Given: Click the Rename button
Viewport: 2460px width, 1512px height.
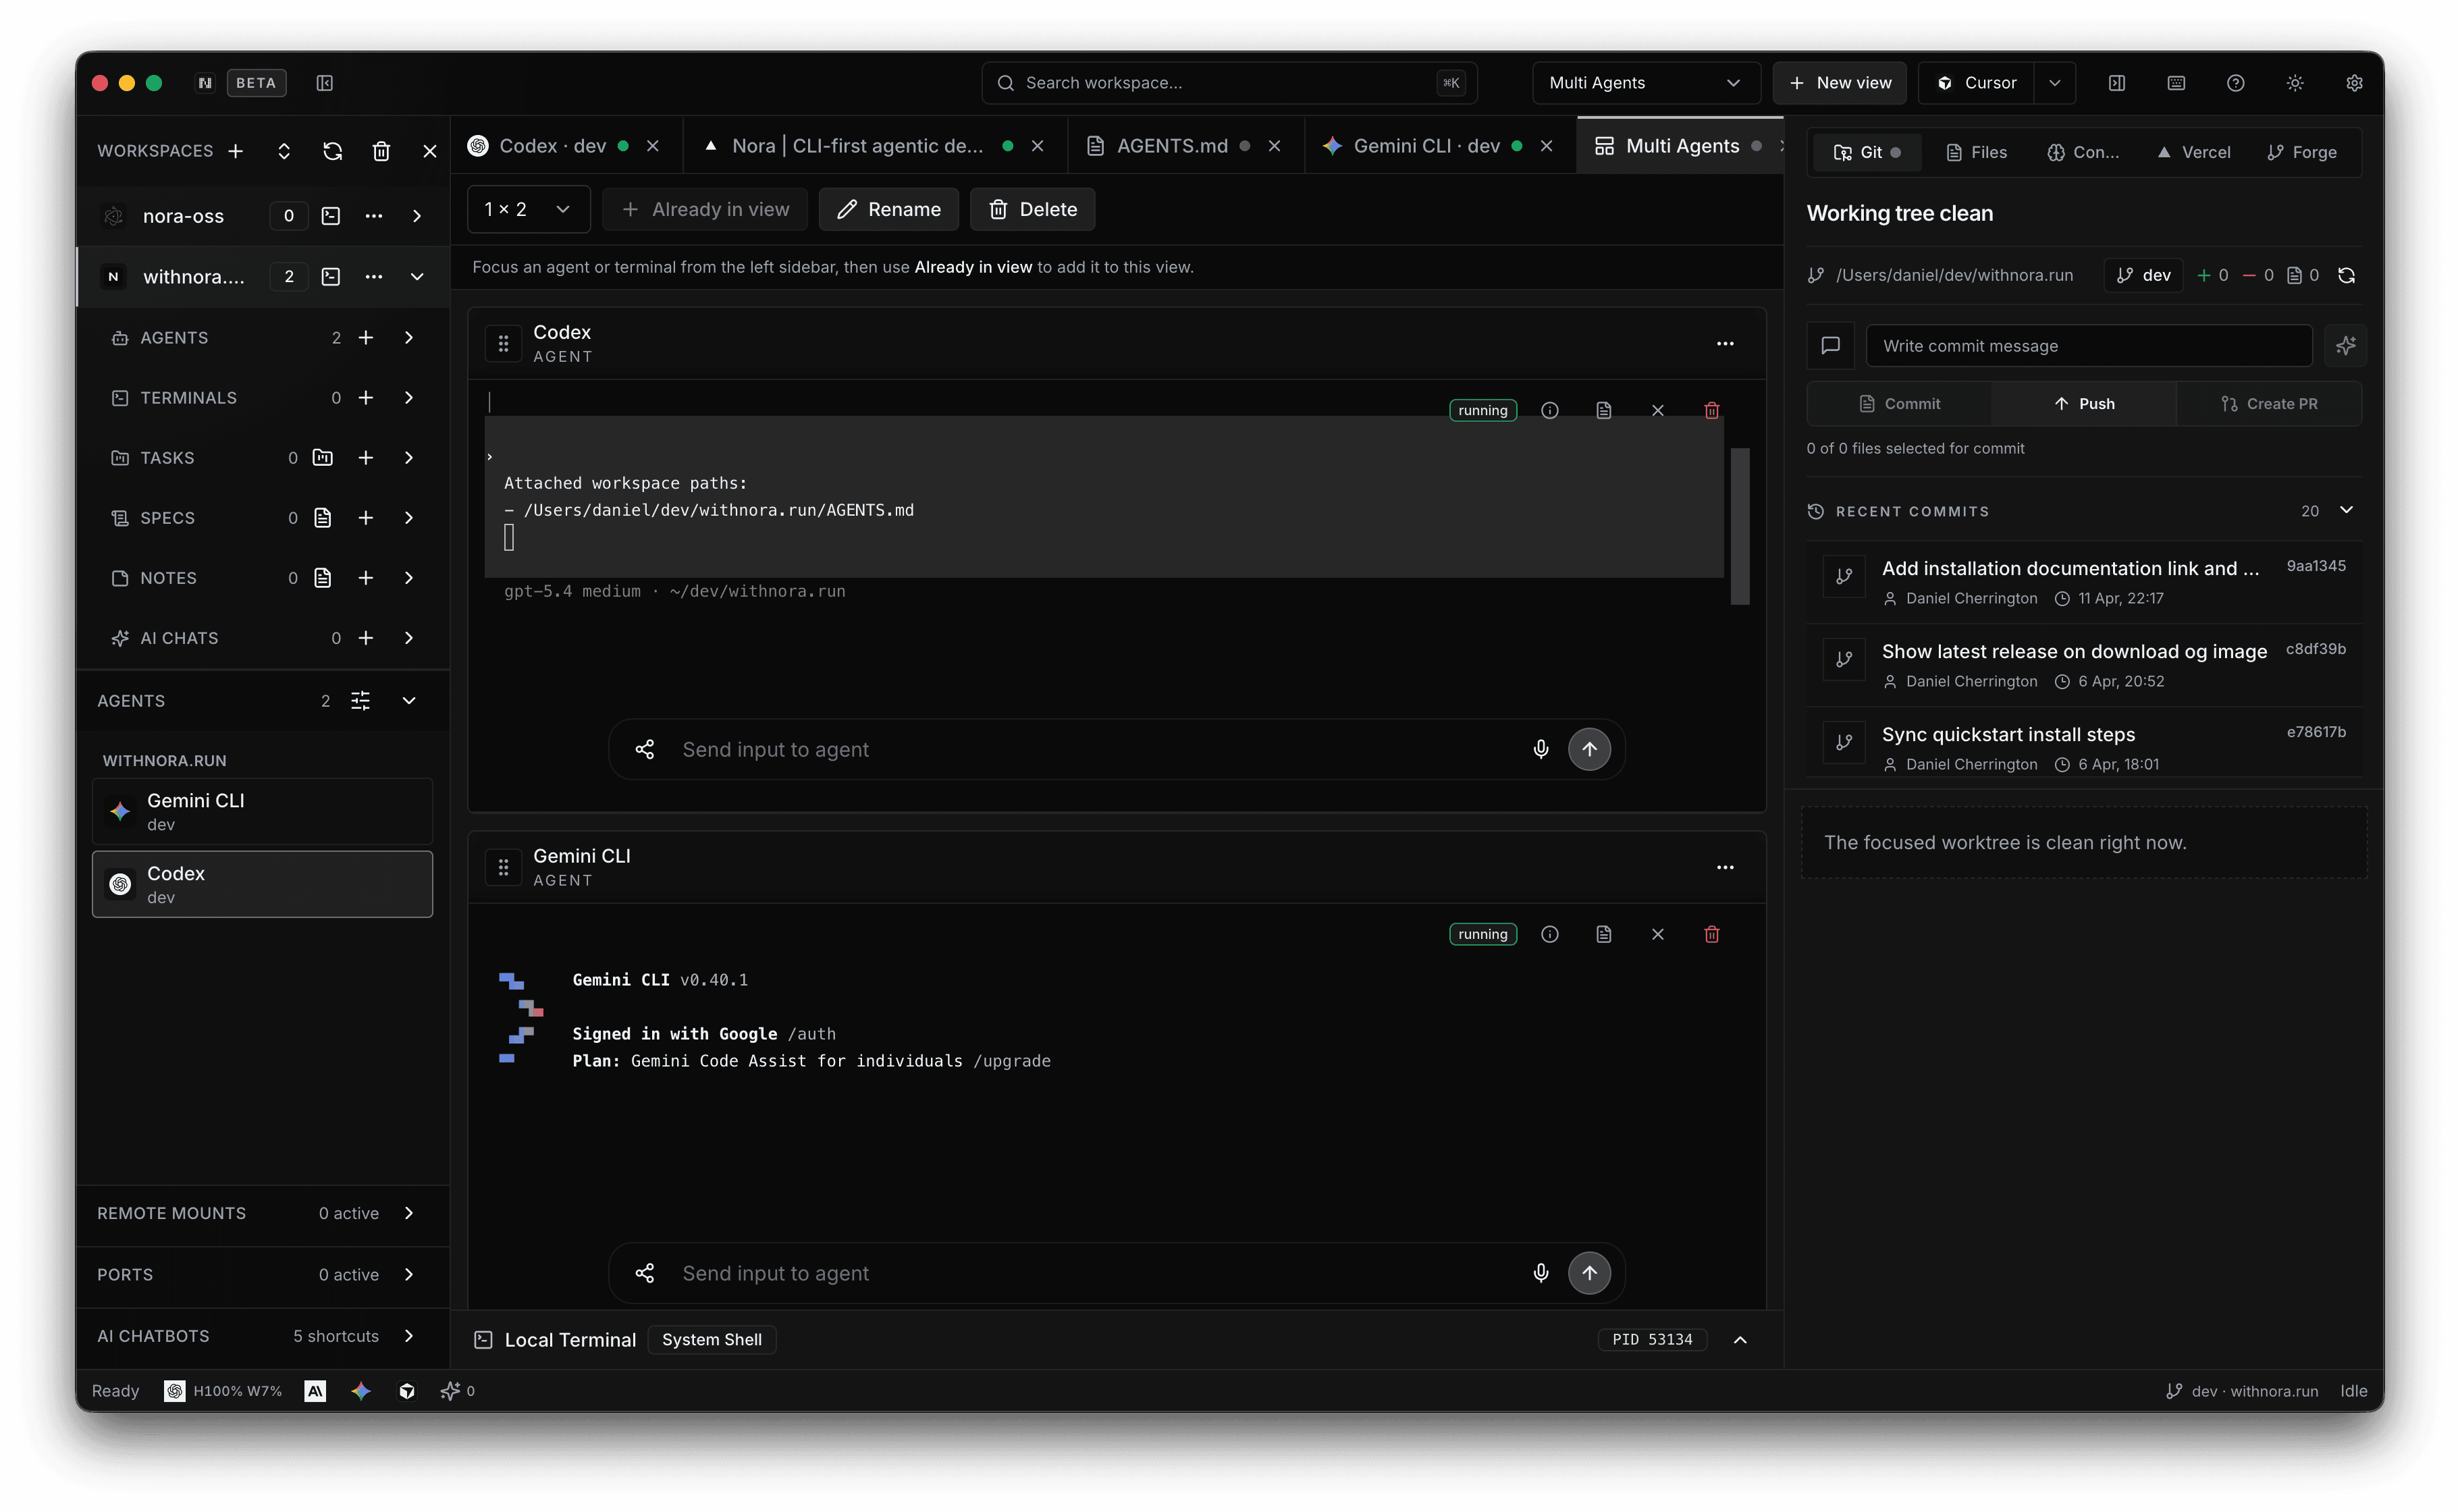Looking at the screenshot, I should tap(888, 209).
